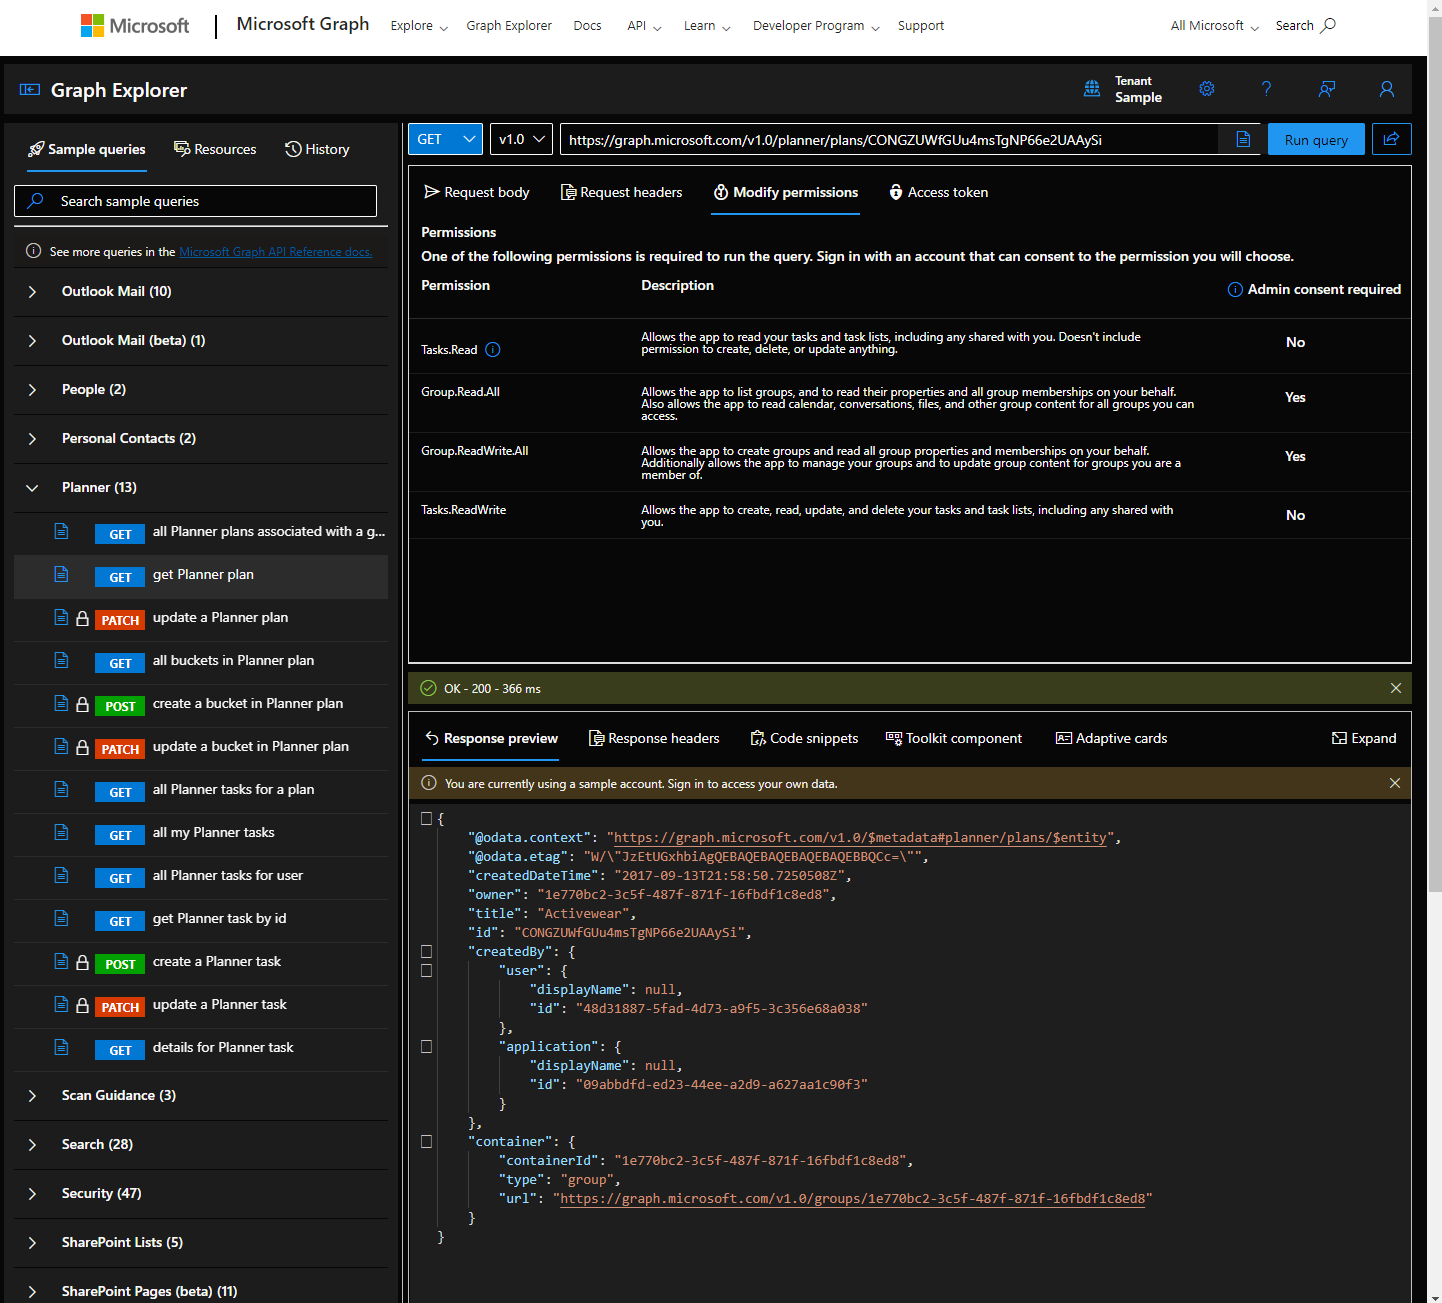Image resolution: width=1442 pixels, height=1303 pixels.
Task: Open the v1.0 version dropdown
Action: coord(521,139)
